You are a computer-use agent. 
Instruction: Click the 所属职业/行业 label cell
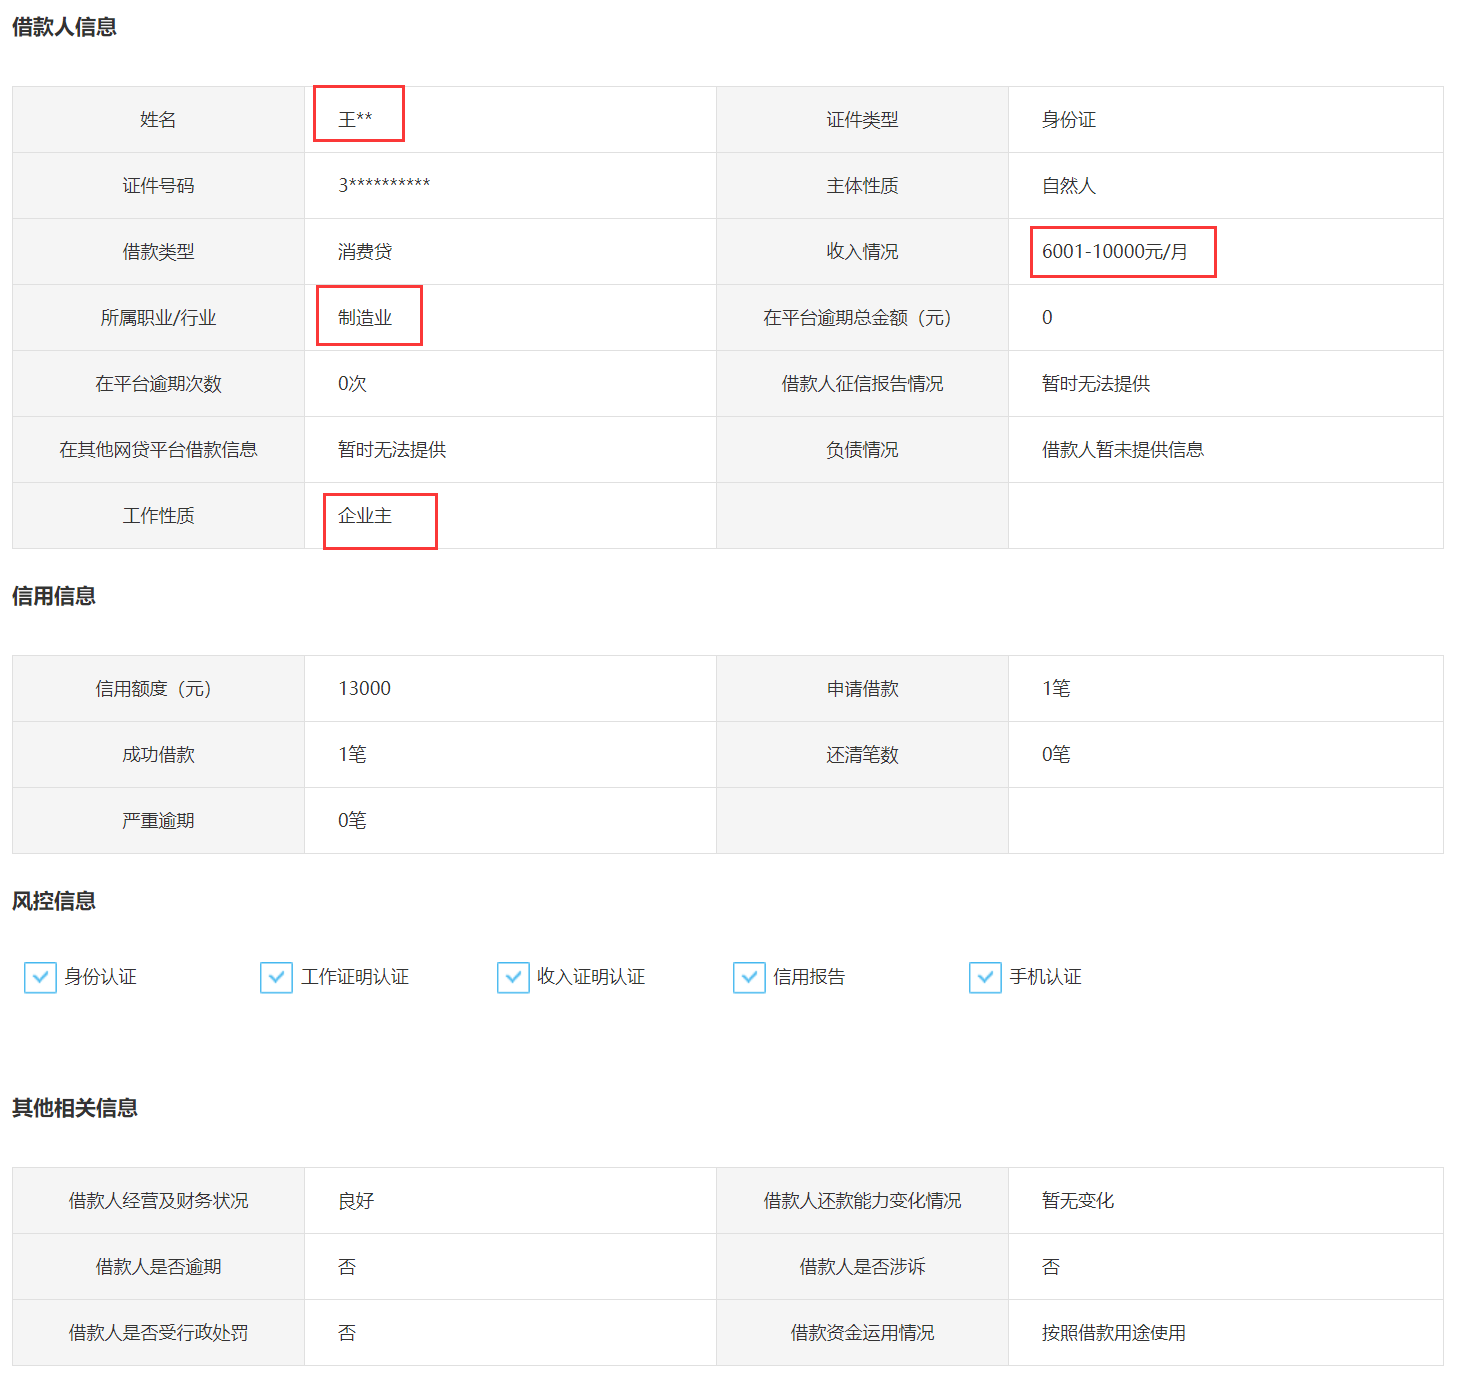[158, 318]
